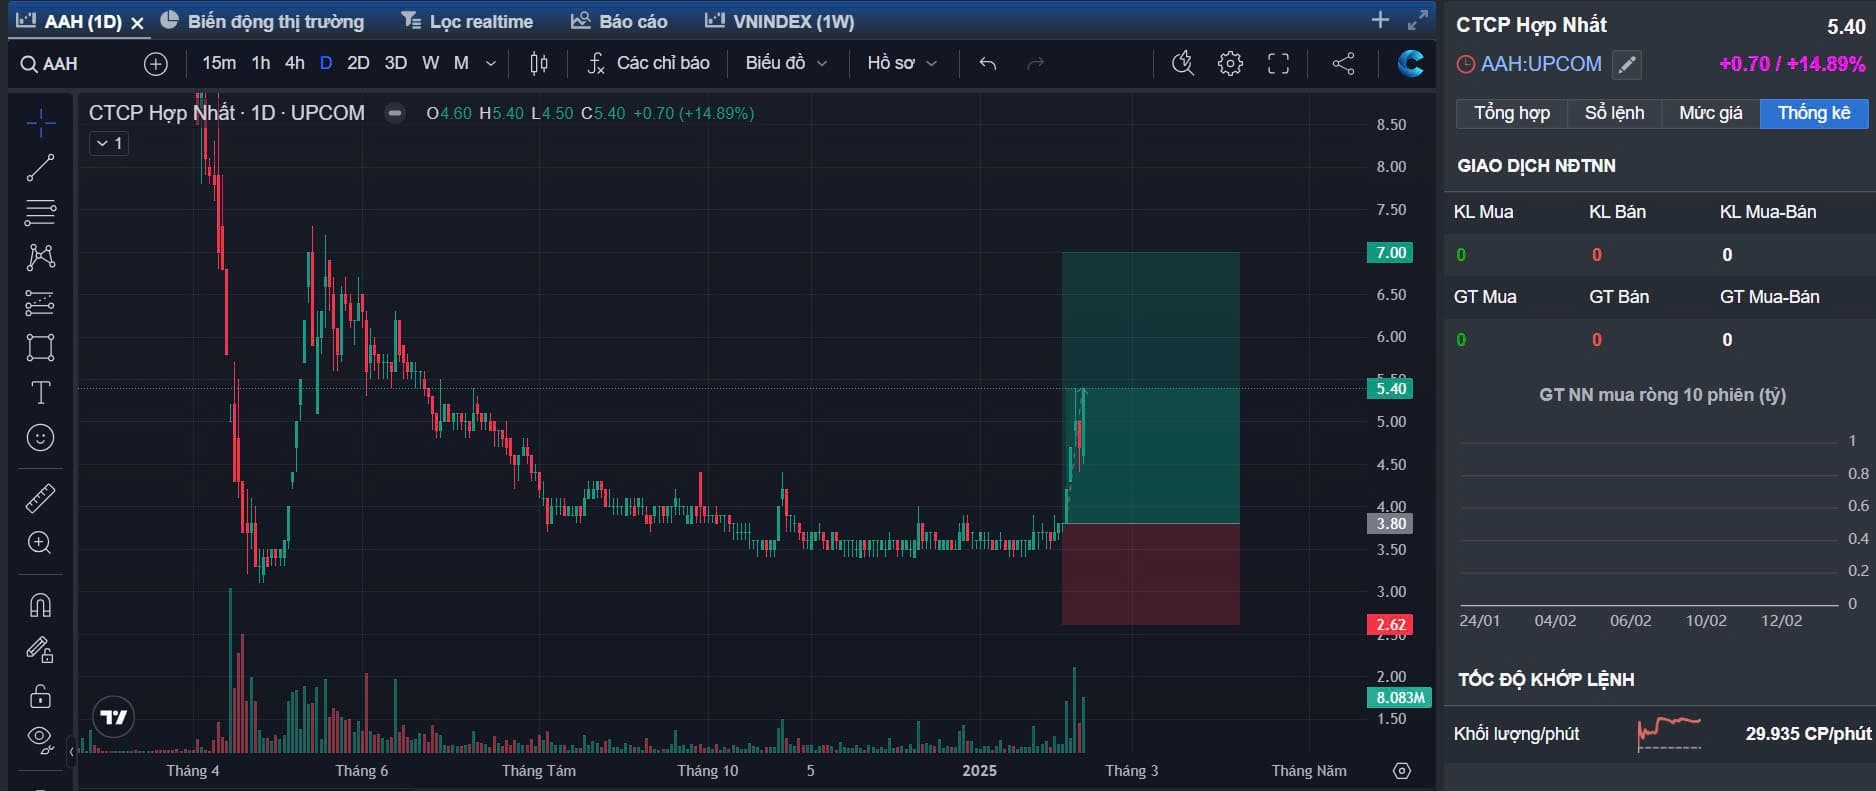
Task: Open the Các chỉ báo indicators menu
Action: (648, 63)
